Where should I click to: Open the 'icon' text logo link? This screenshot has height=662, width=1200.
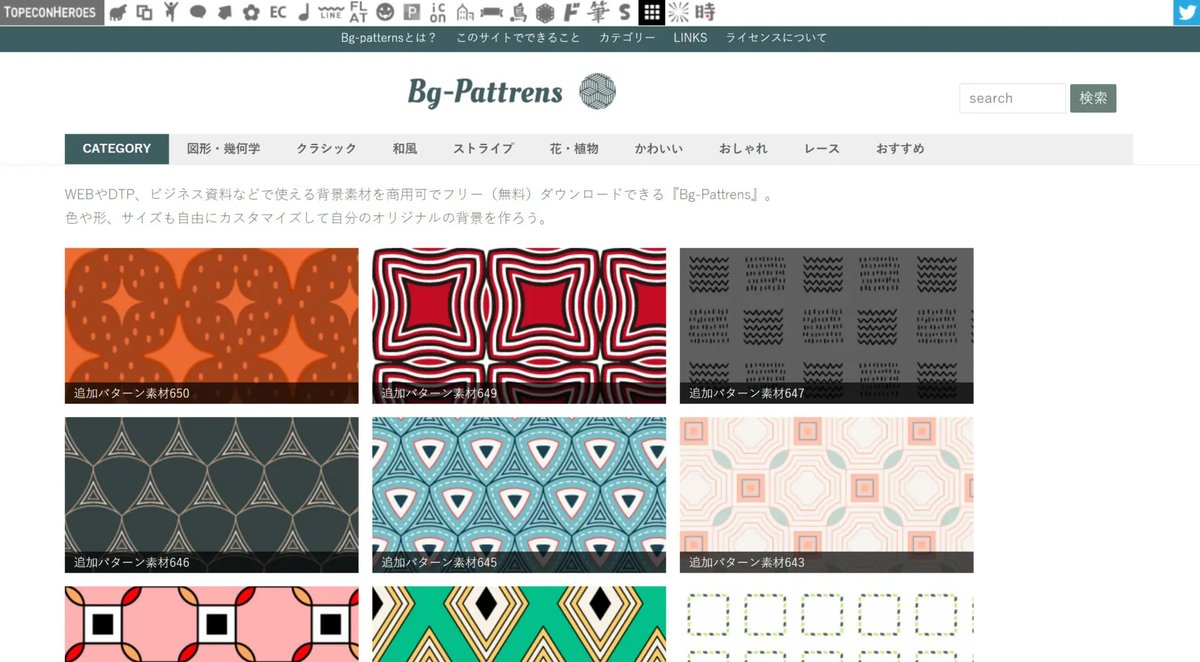[x=438, y=12]
